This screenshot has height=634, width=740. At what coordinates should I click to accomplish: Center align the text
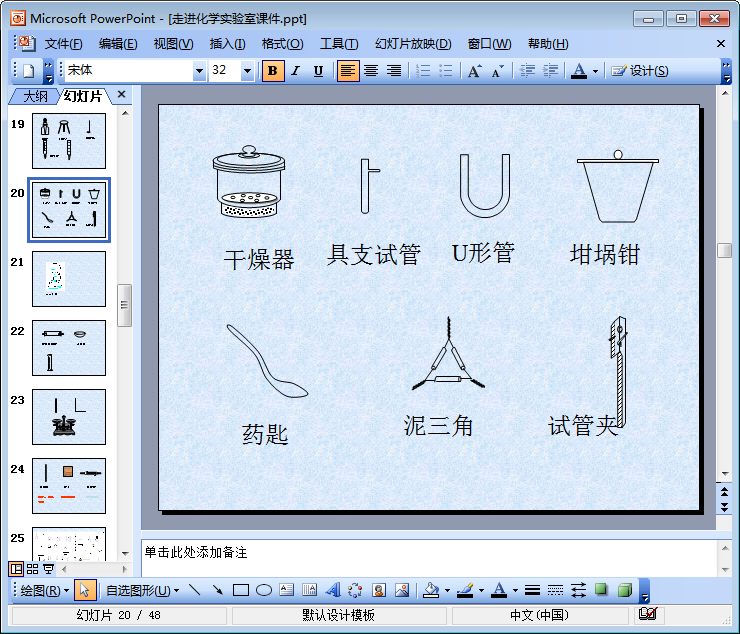point(371,71)
